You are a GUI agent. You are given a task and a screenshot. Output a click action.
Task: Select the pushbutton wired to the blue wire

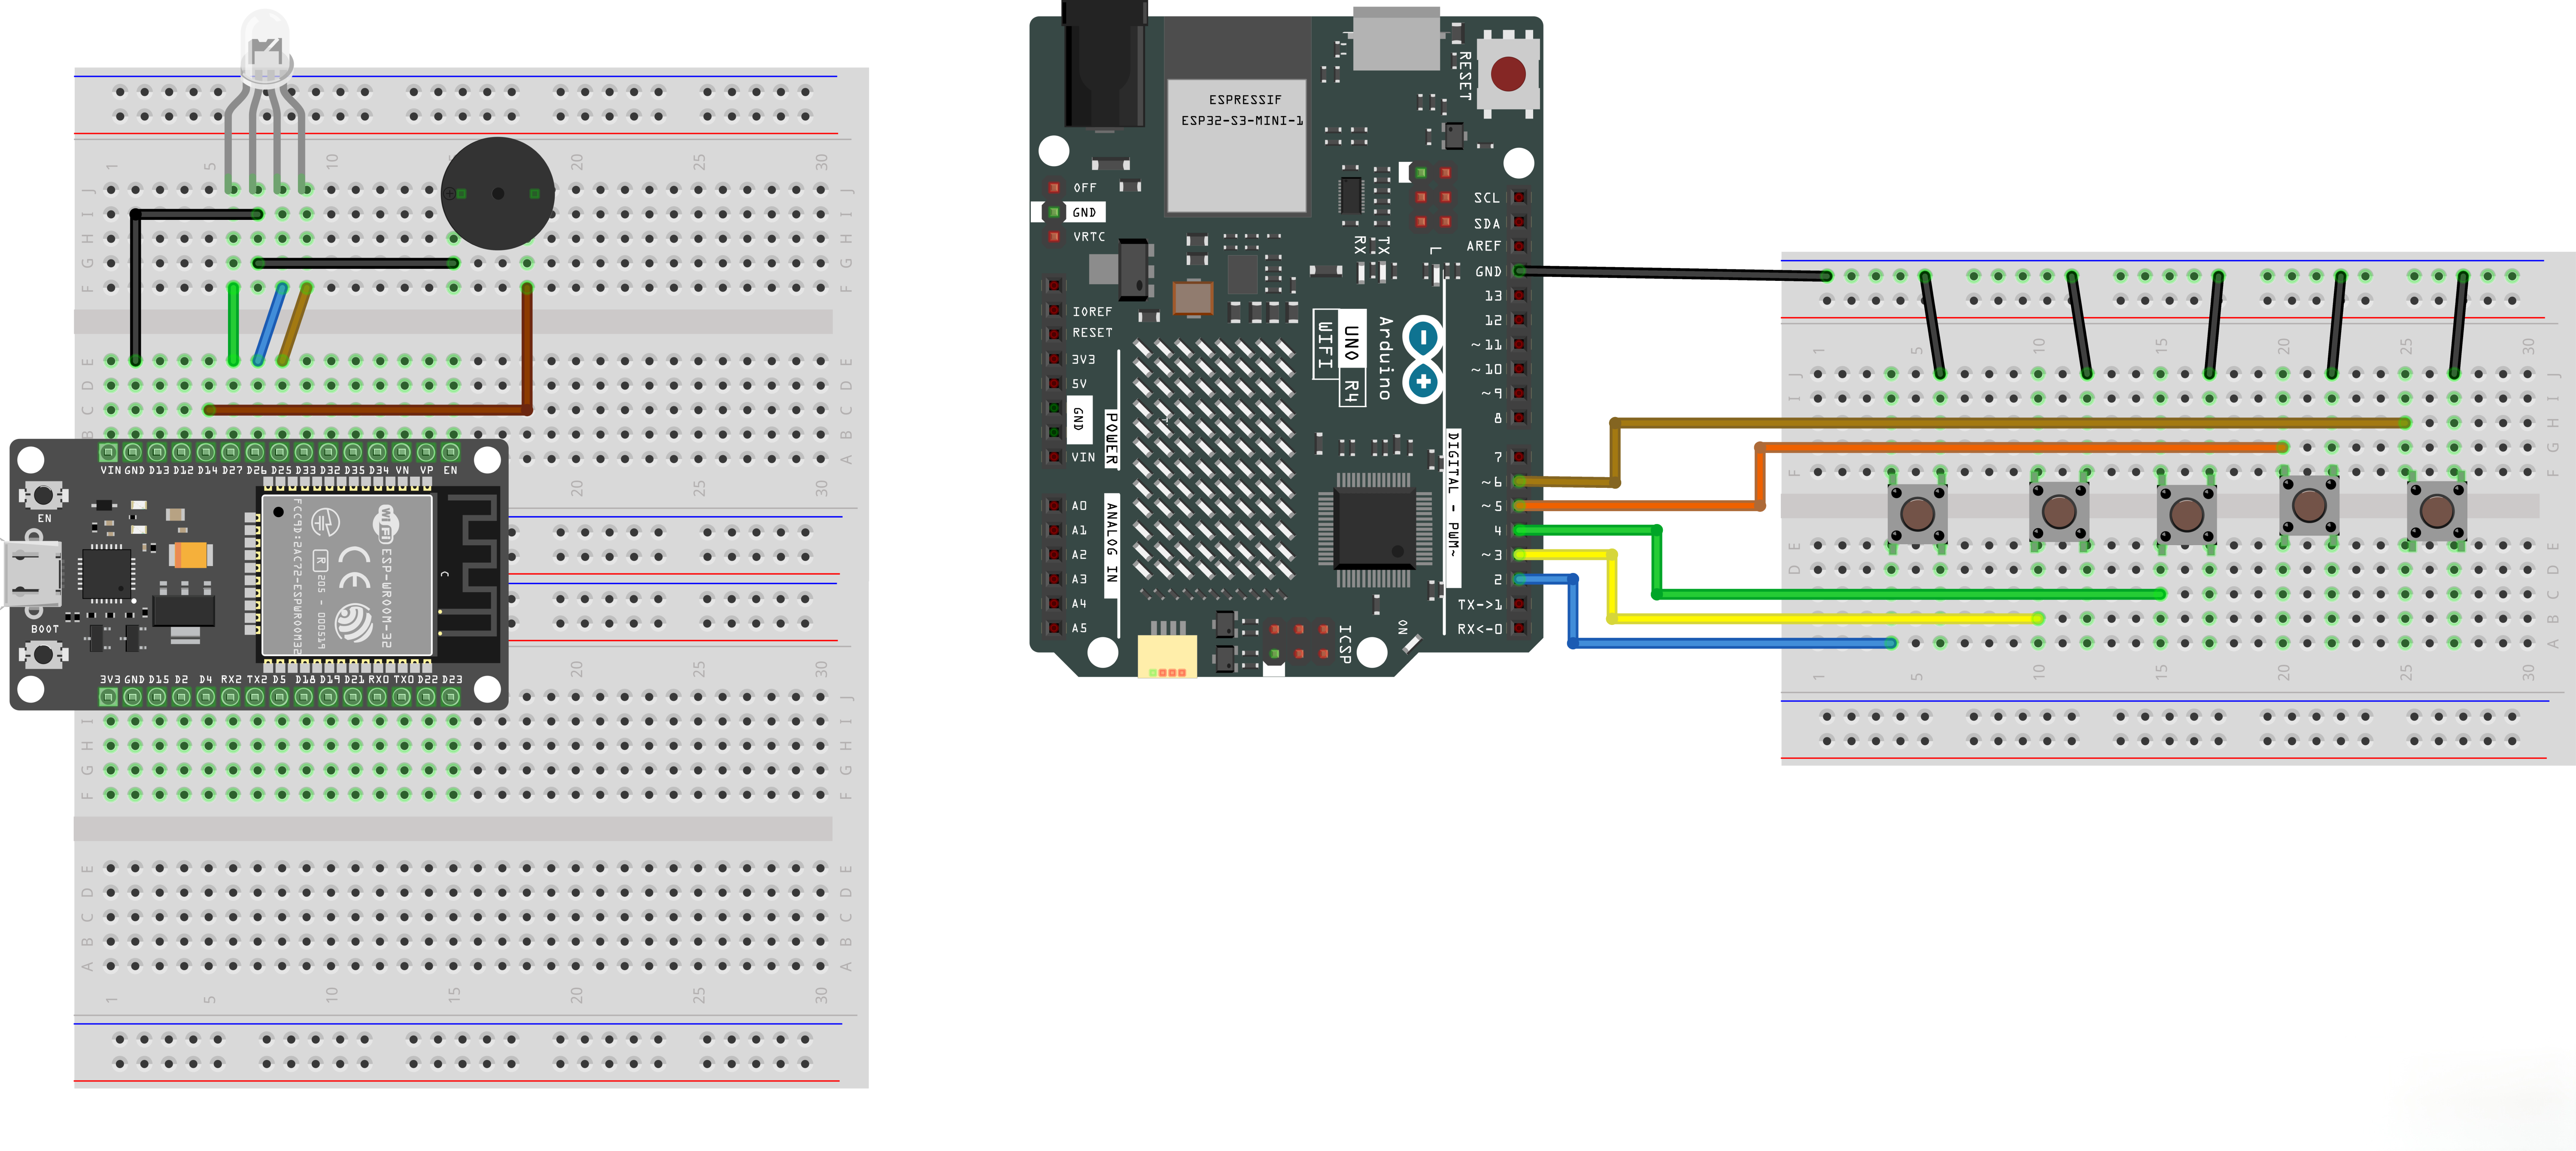[1917, 514]
